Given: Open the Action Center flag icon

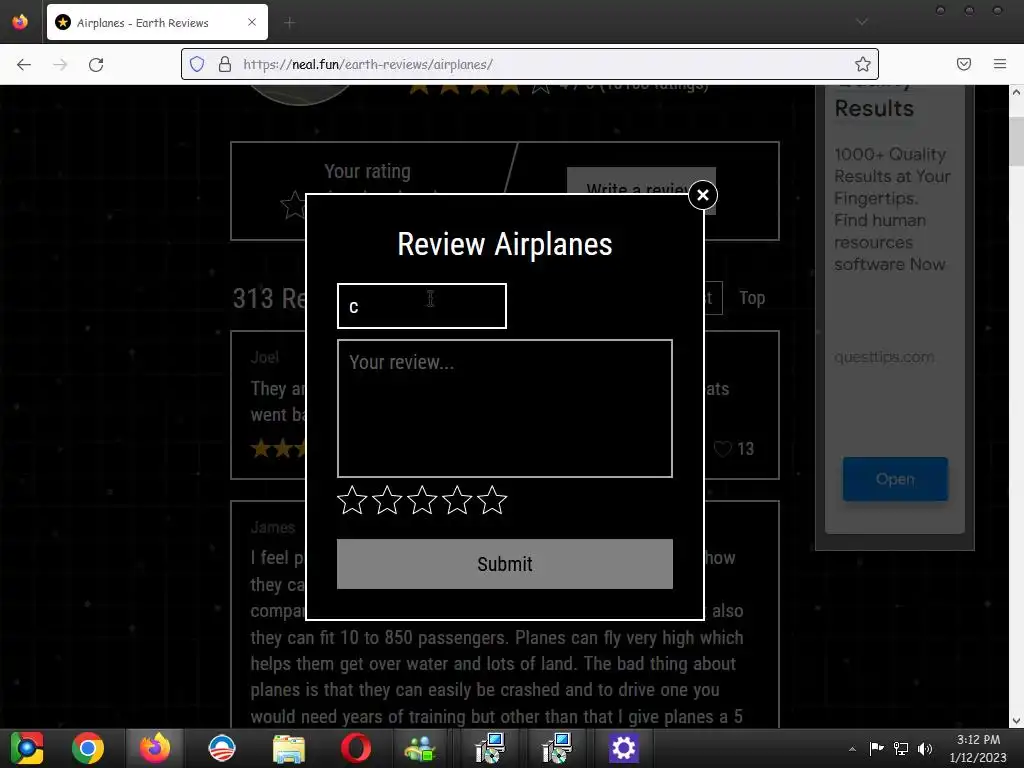Looking at the screenshot, I should coord(876,748).
